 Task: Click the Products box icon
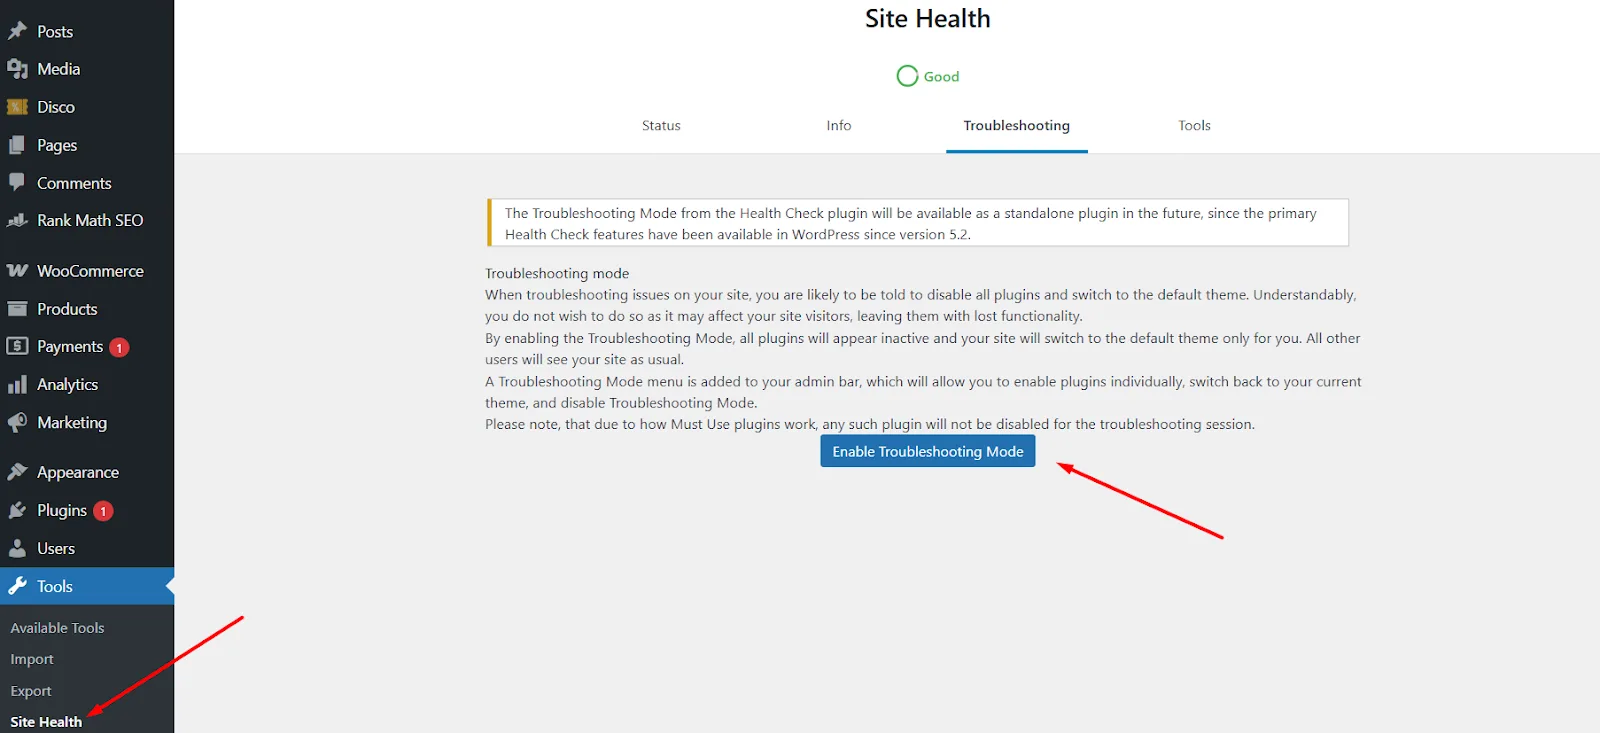point(17,309)
